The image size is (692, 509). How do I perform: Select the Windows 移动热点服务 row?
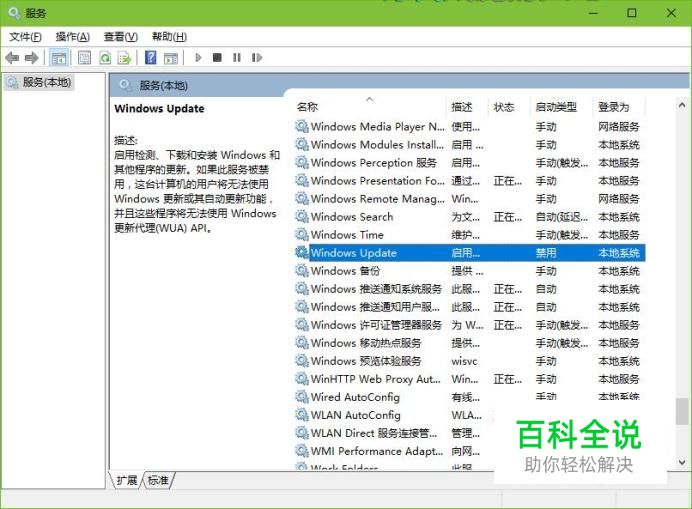pyautogui.click(x=470, y=343)
